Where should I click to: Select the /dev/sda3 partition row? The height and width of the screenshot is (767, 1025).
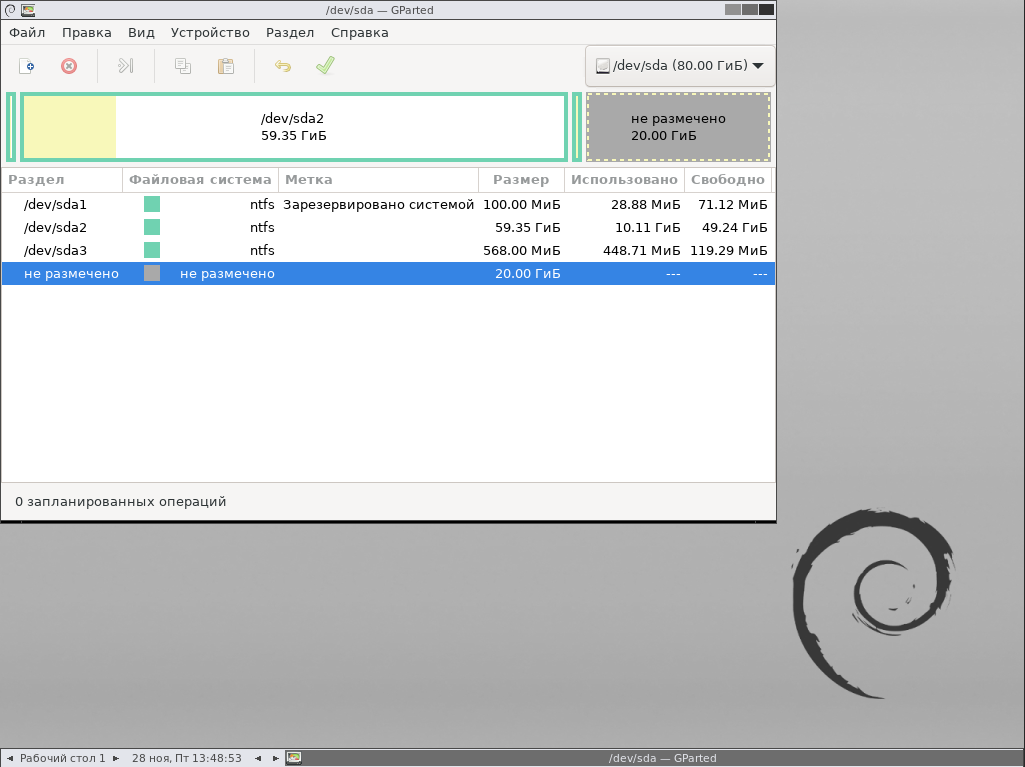coord(56,250)
